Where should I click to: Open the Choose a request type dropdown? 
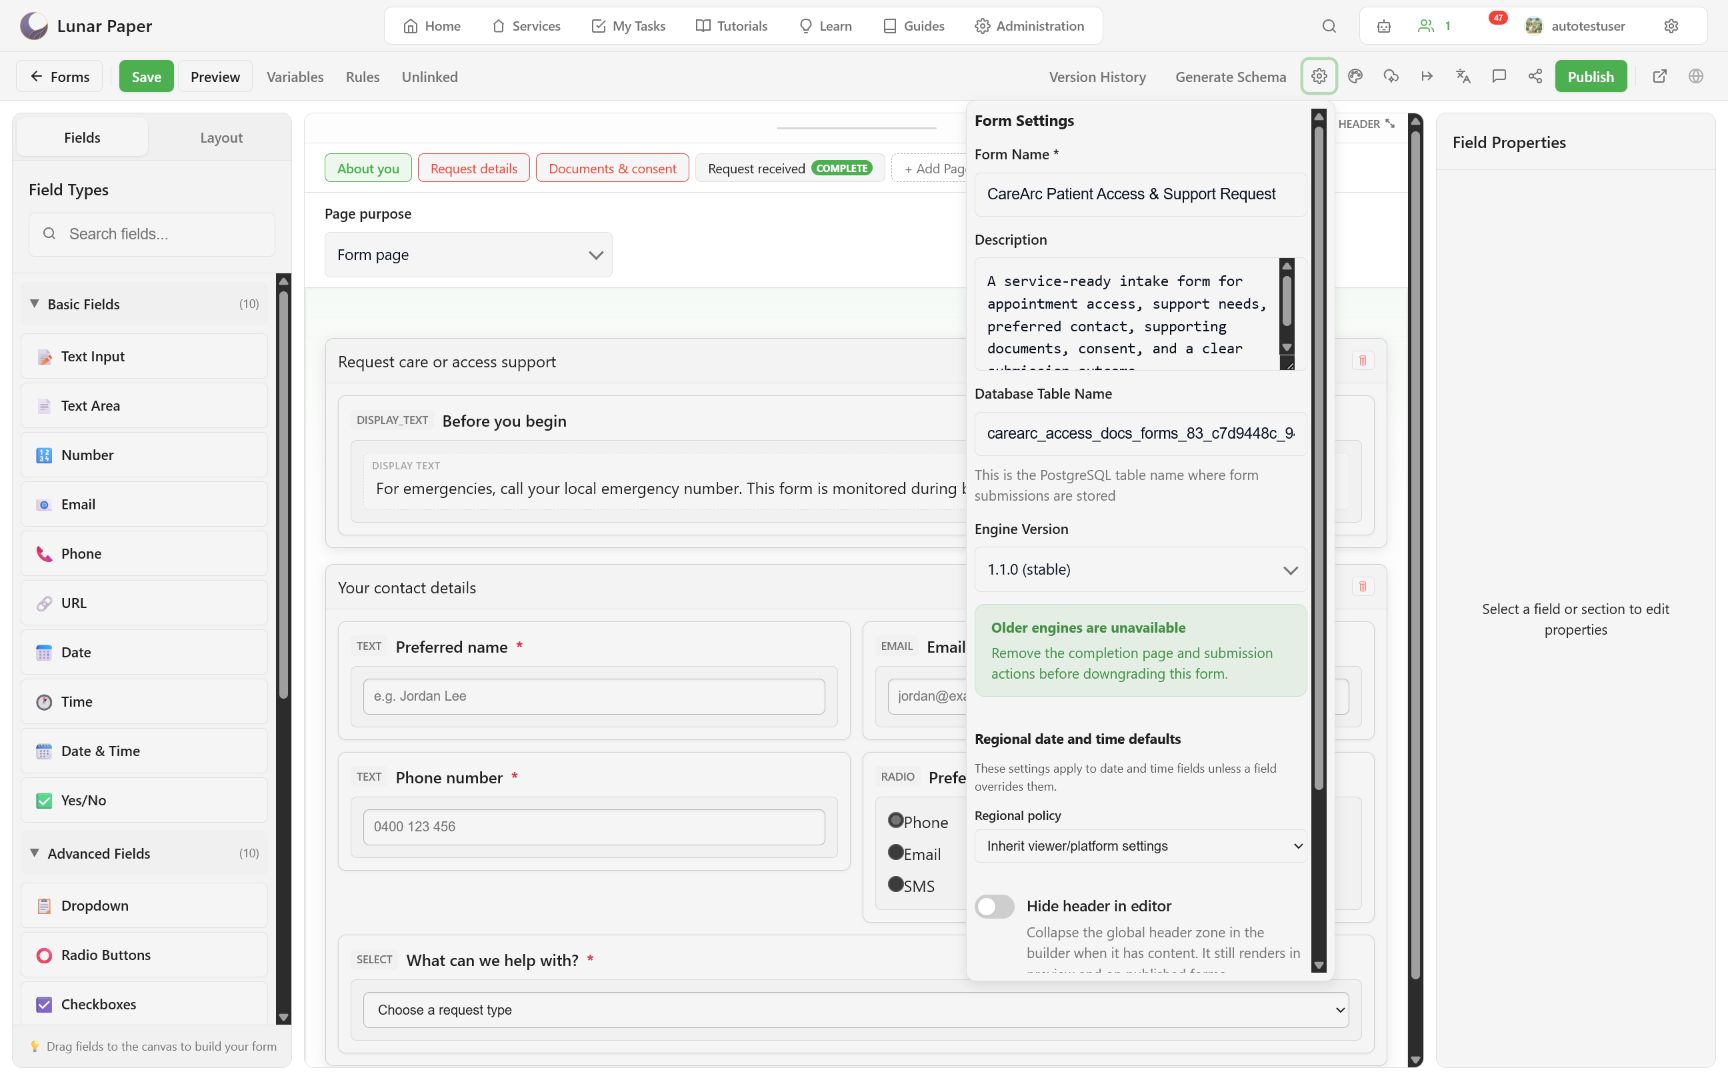coord(855,1010)
